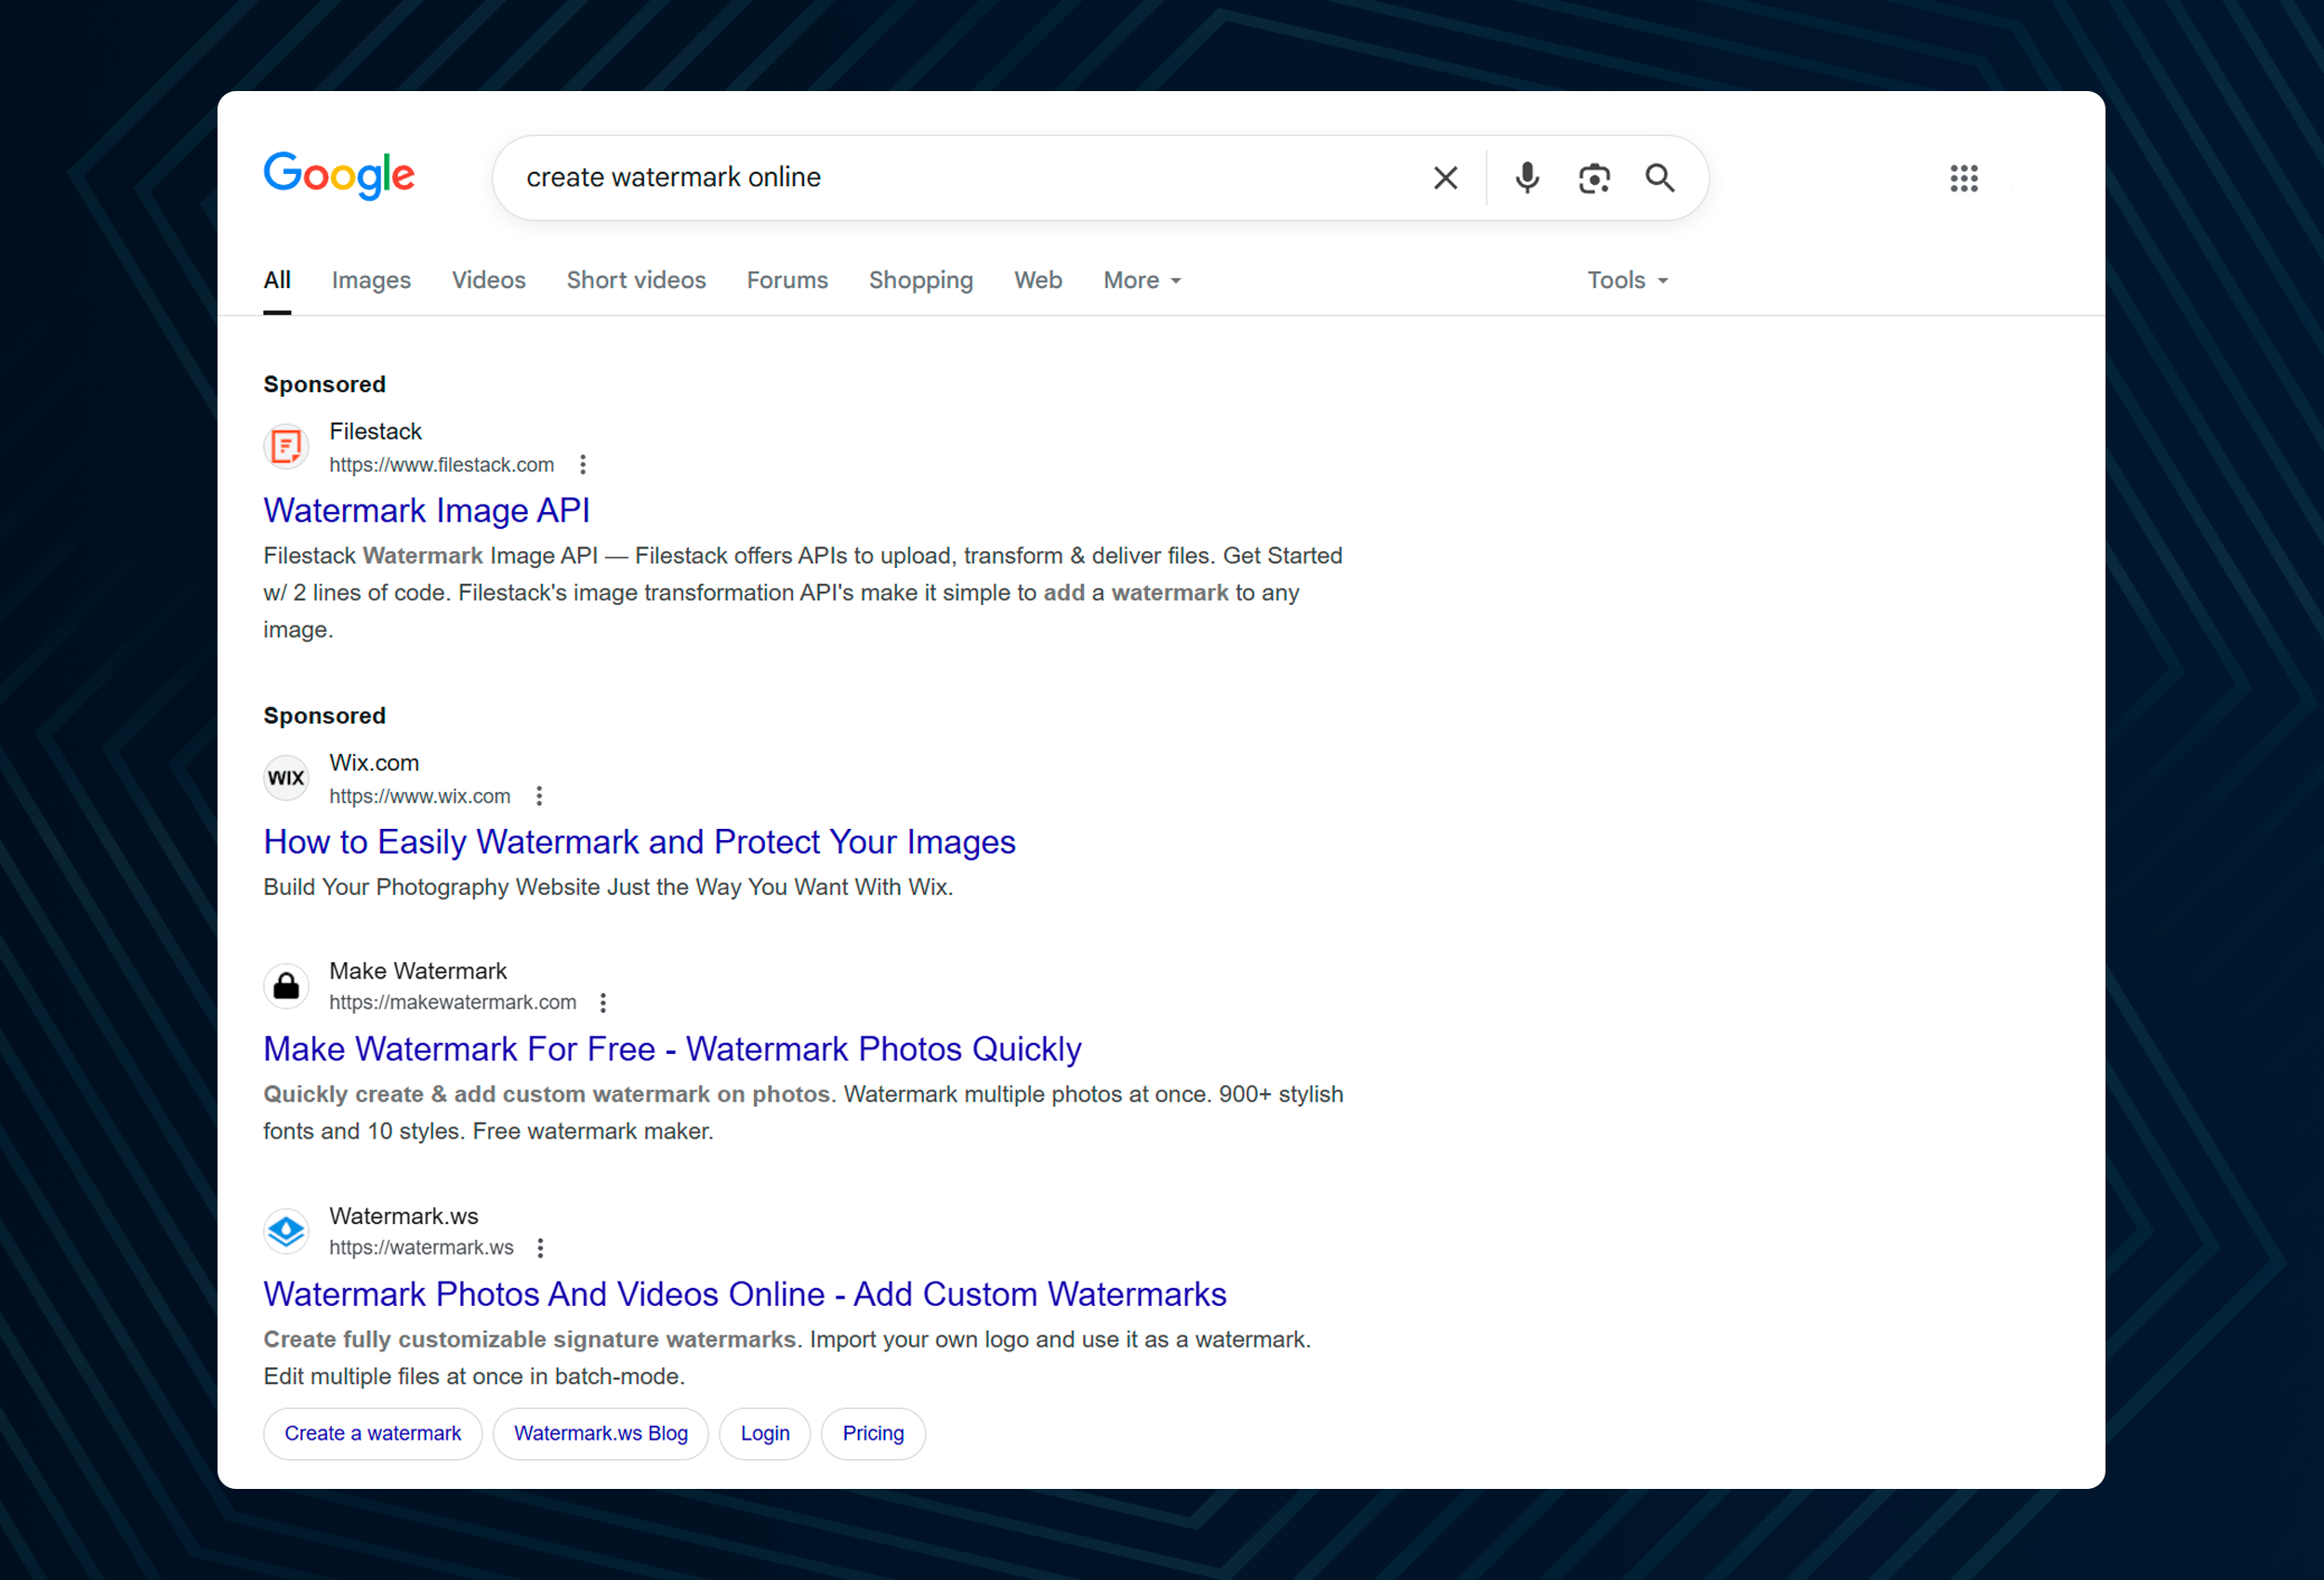The image size is (2324, 1580).
Task: Select the All results tab
Action: [277, 280]
